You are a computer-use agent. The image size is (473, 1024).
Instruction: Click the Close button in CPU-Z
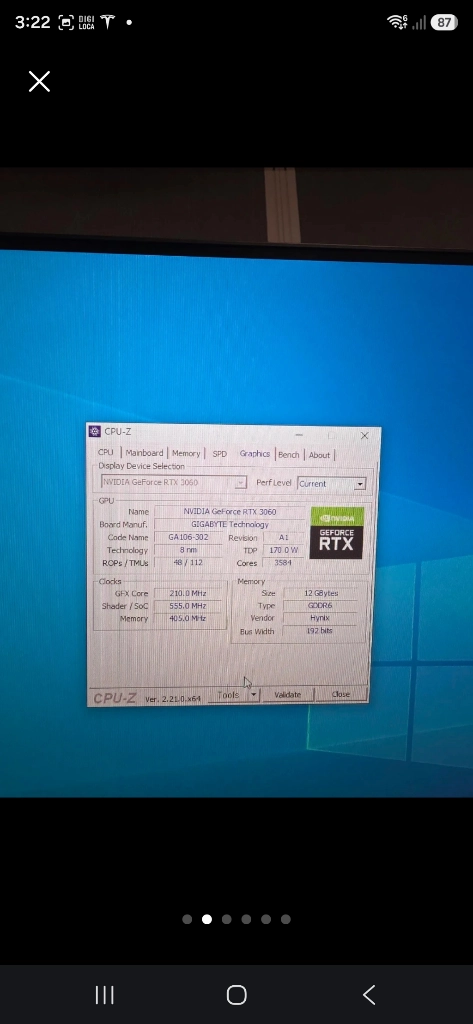click(x=340, y=694)
